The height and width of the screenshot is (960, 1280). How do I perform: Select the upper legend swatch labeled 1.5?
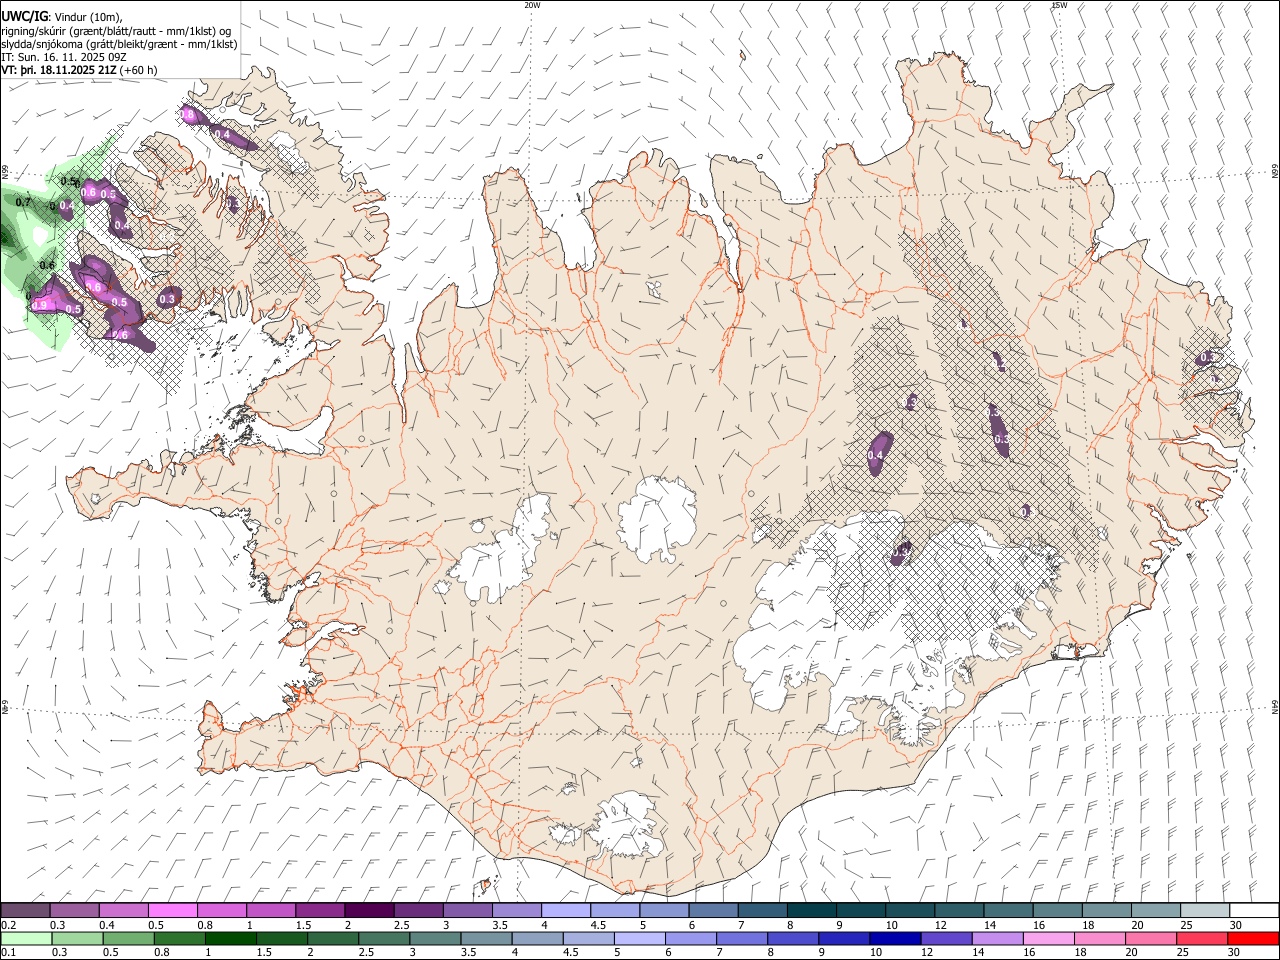point(320,910)
